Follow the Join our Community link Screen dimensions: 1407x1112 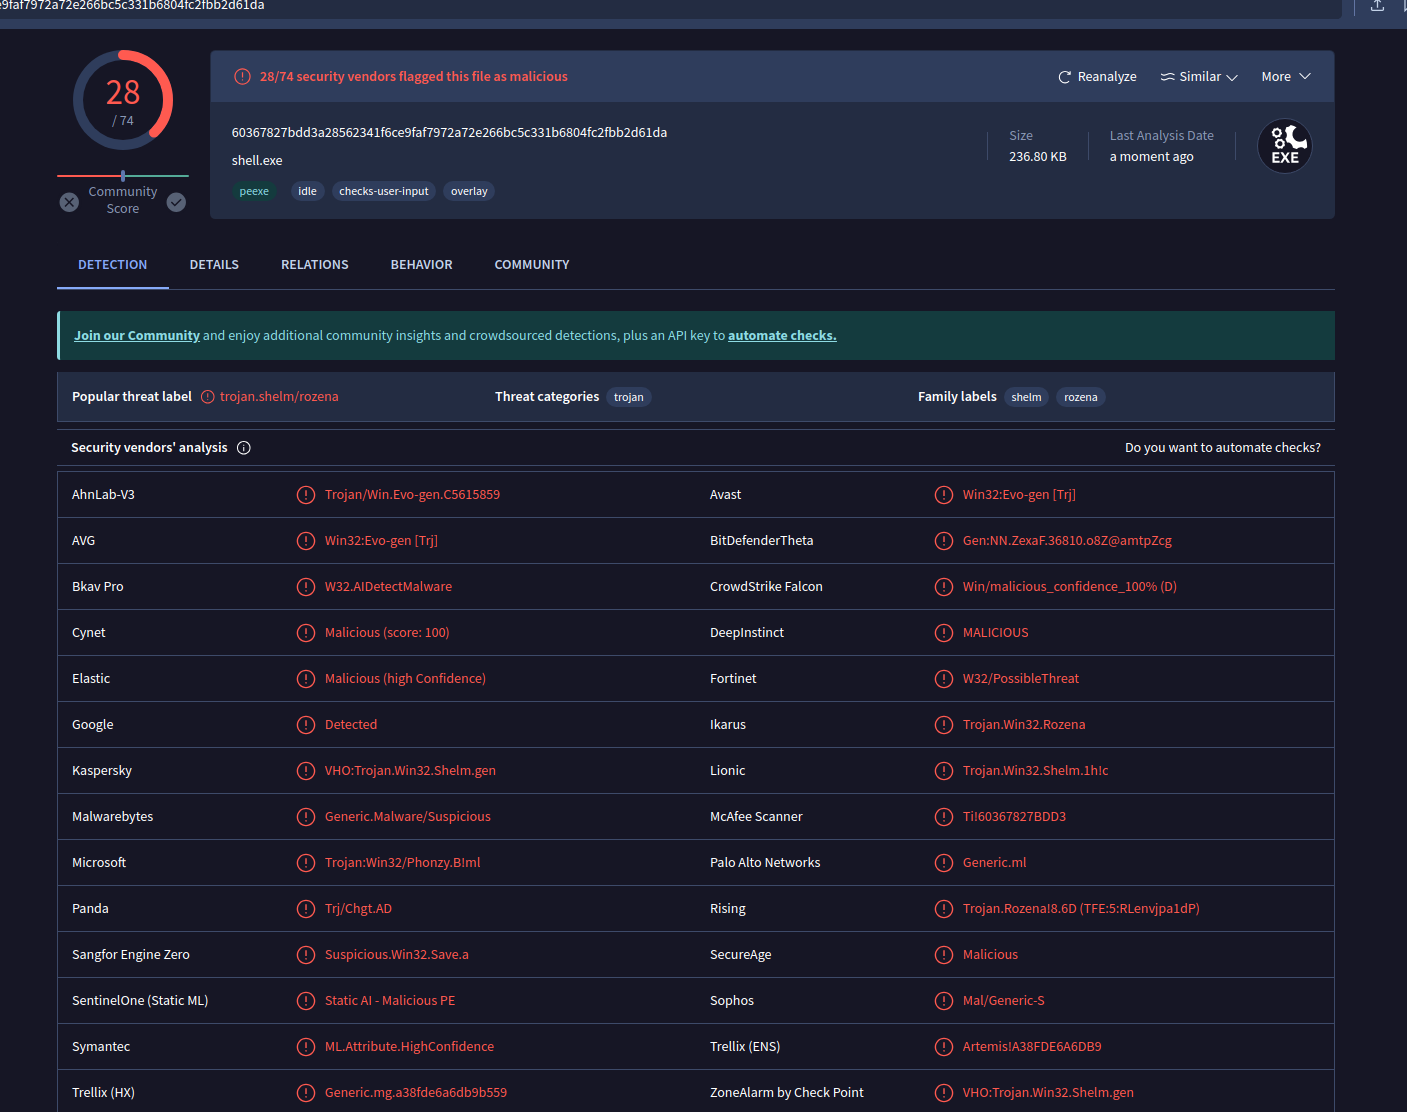click(x=137, y=336)
